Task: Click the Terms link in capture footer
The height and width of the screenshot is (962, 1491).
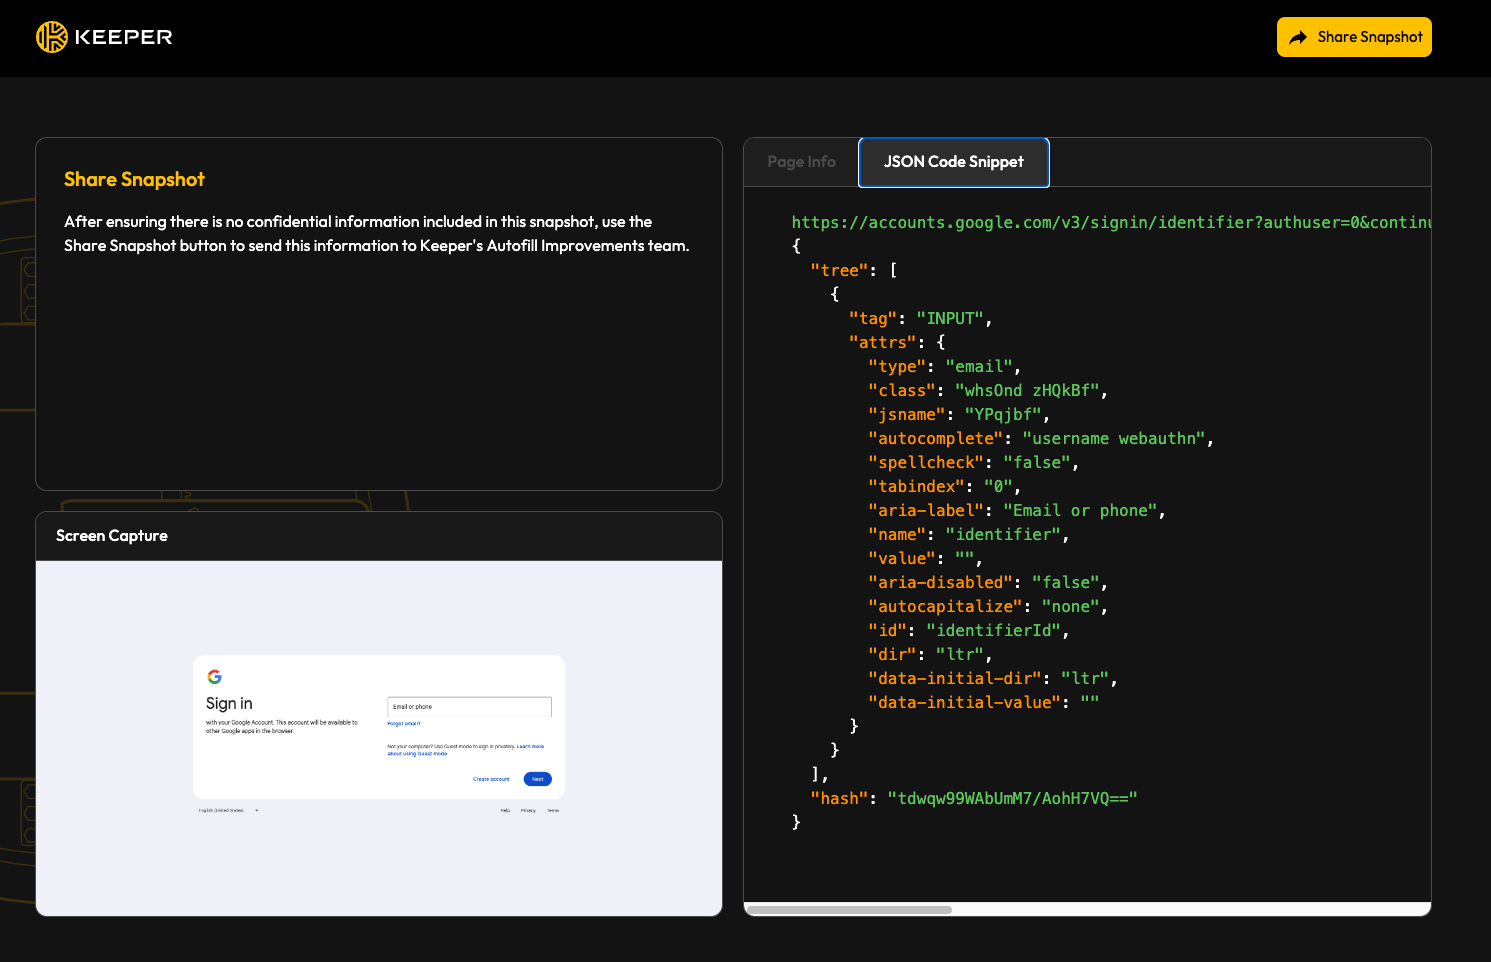Action: (553, 810)
